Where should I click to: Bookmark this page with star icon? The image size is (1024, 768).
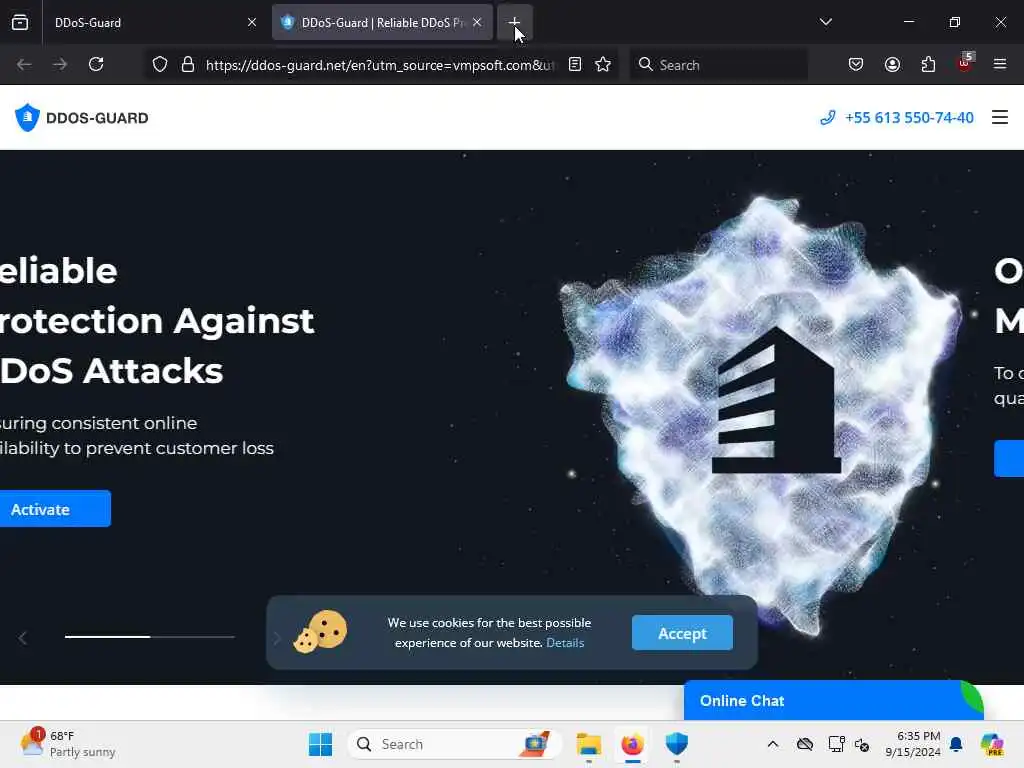pos(603,65)
